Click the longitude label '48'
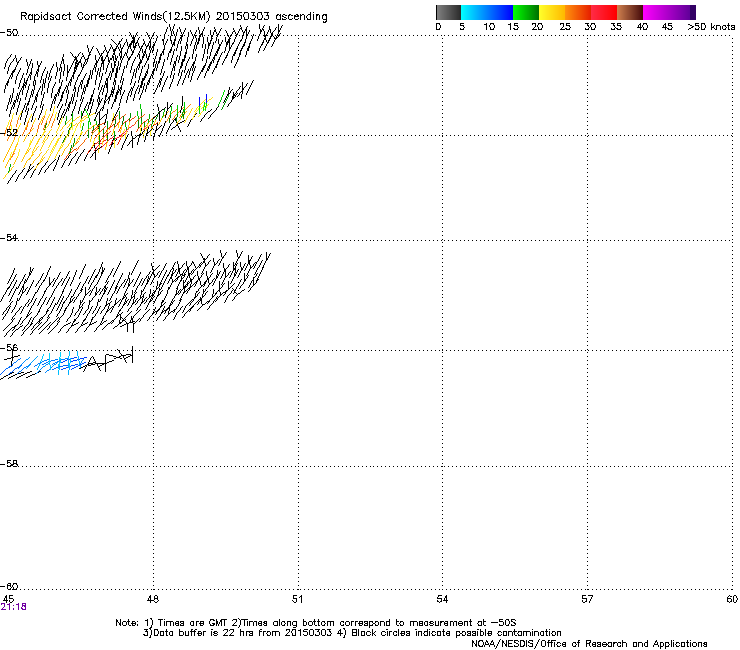This screenshot has height=650, width=740. tap(153, 599)
